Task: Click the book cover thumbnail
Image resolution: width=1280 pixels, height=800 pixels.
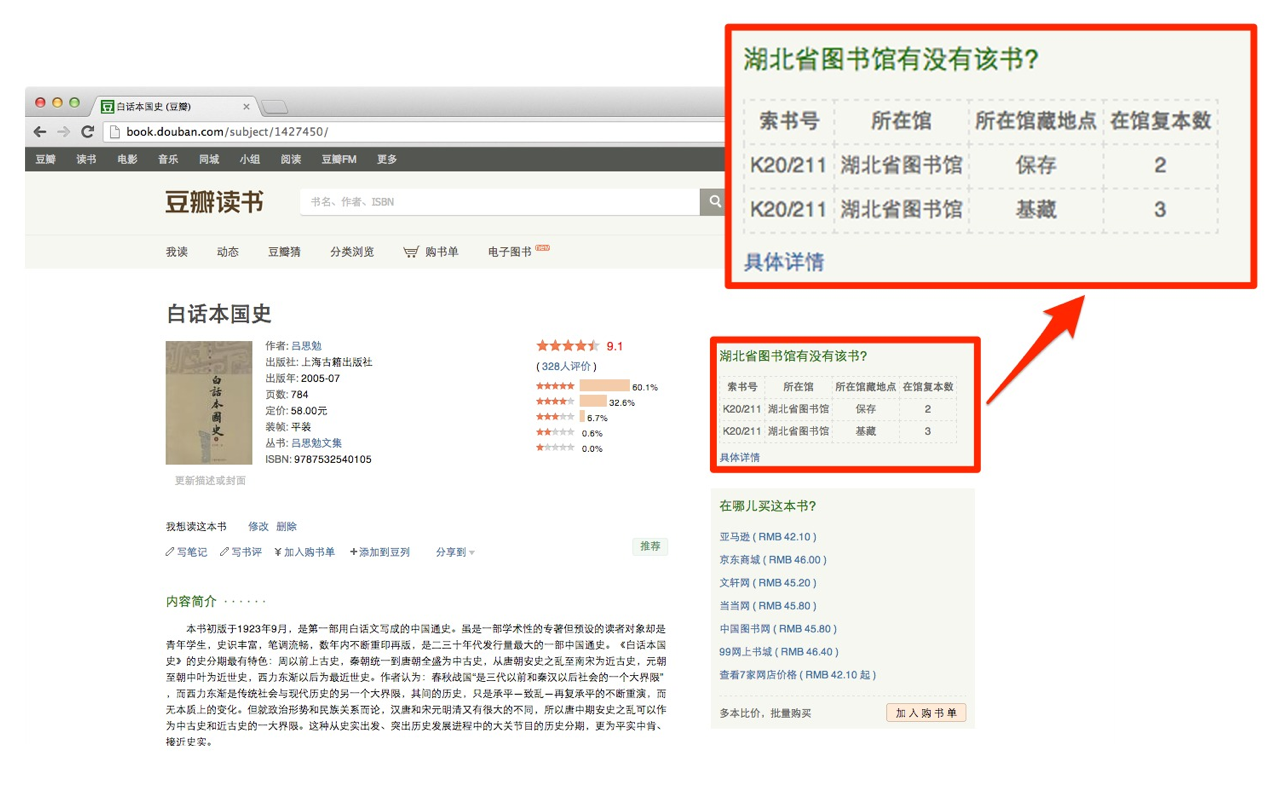Action: click(209, 403)
